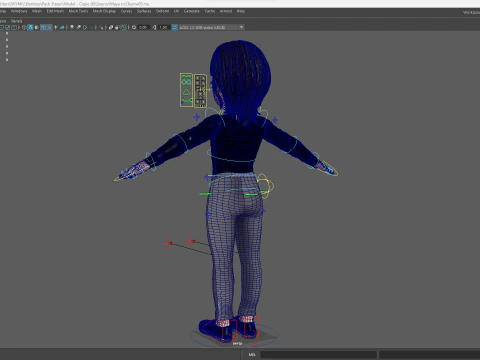Open the Surfaces menu
Image resolution: width=480 pixels, height=360 pixels.
[x=144, y=11]
